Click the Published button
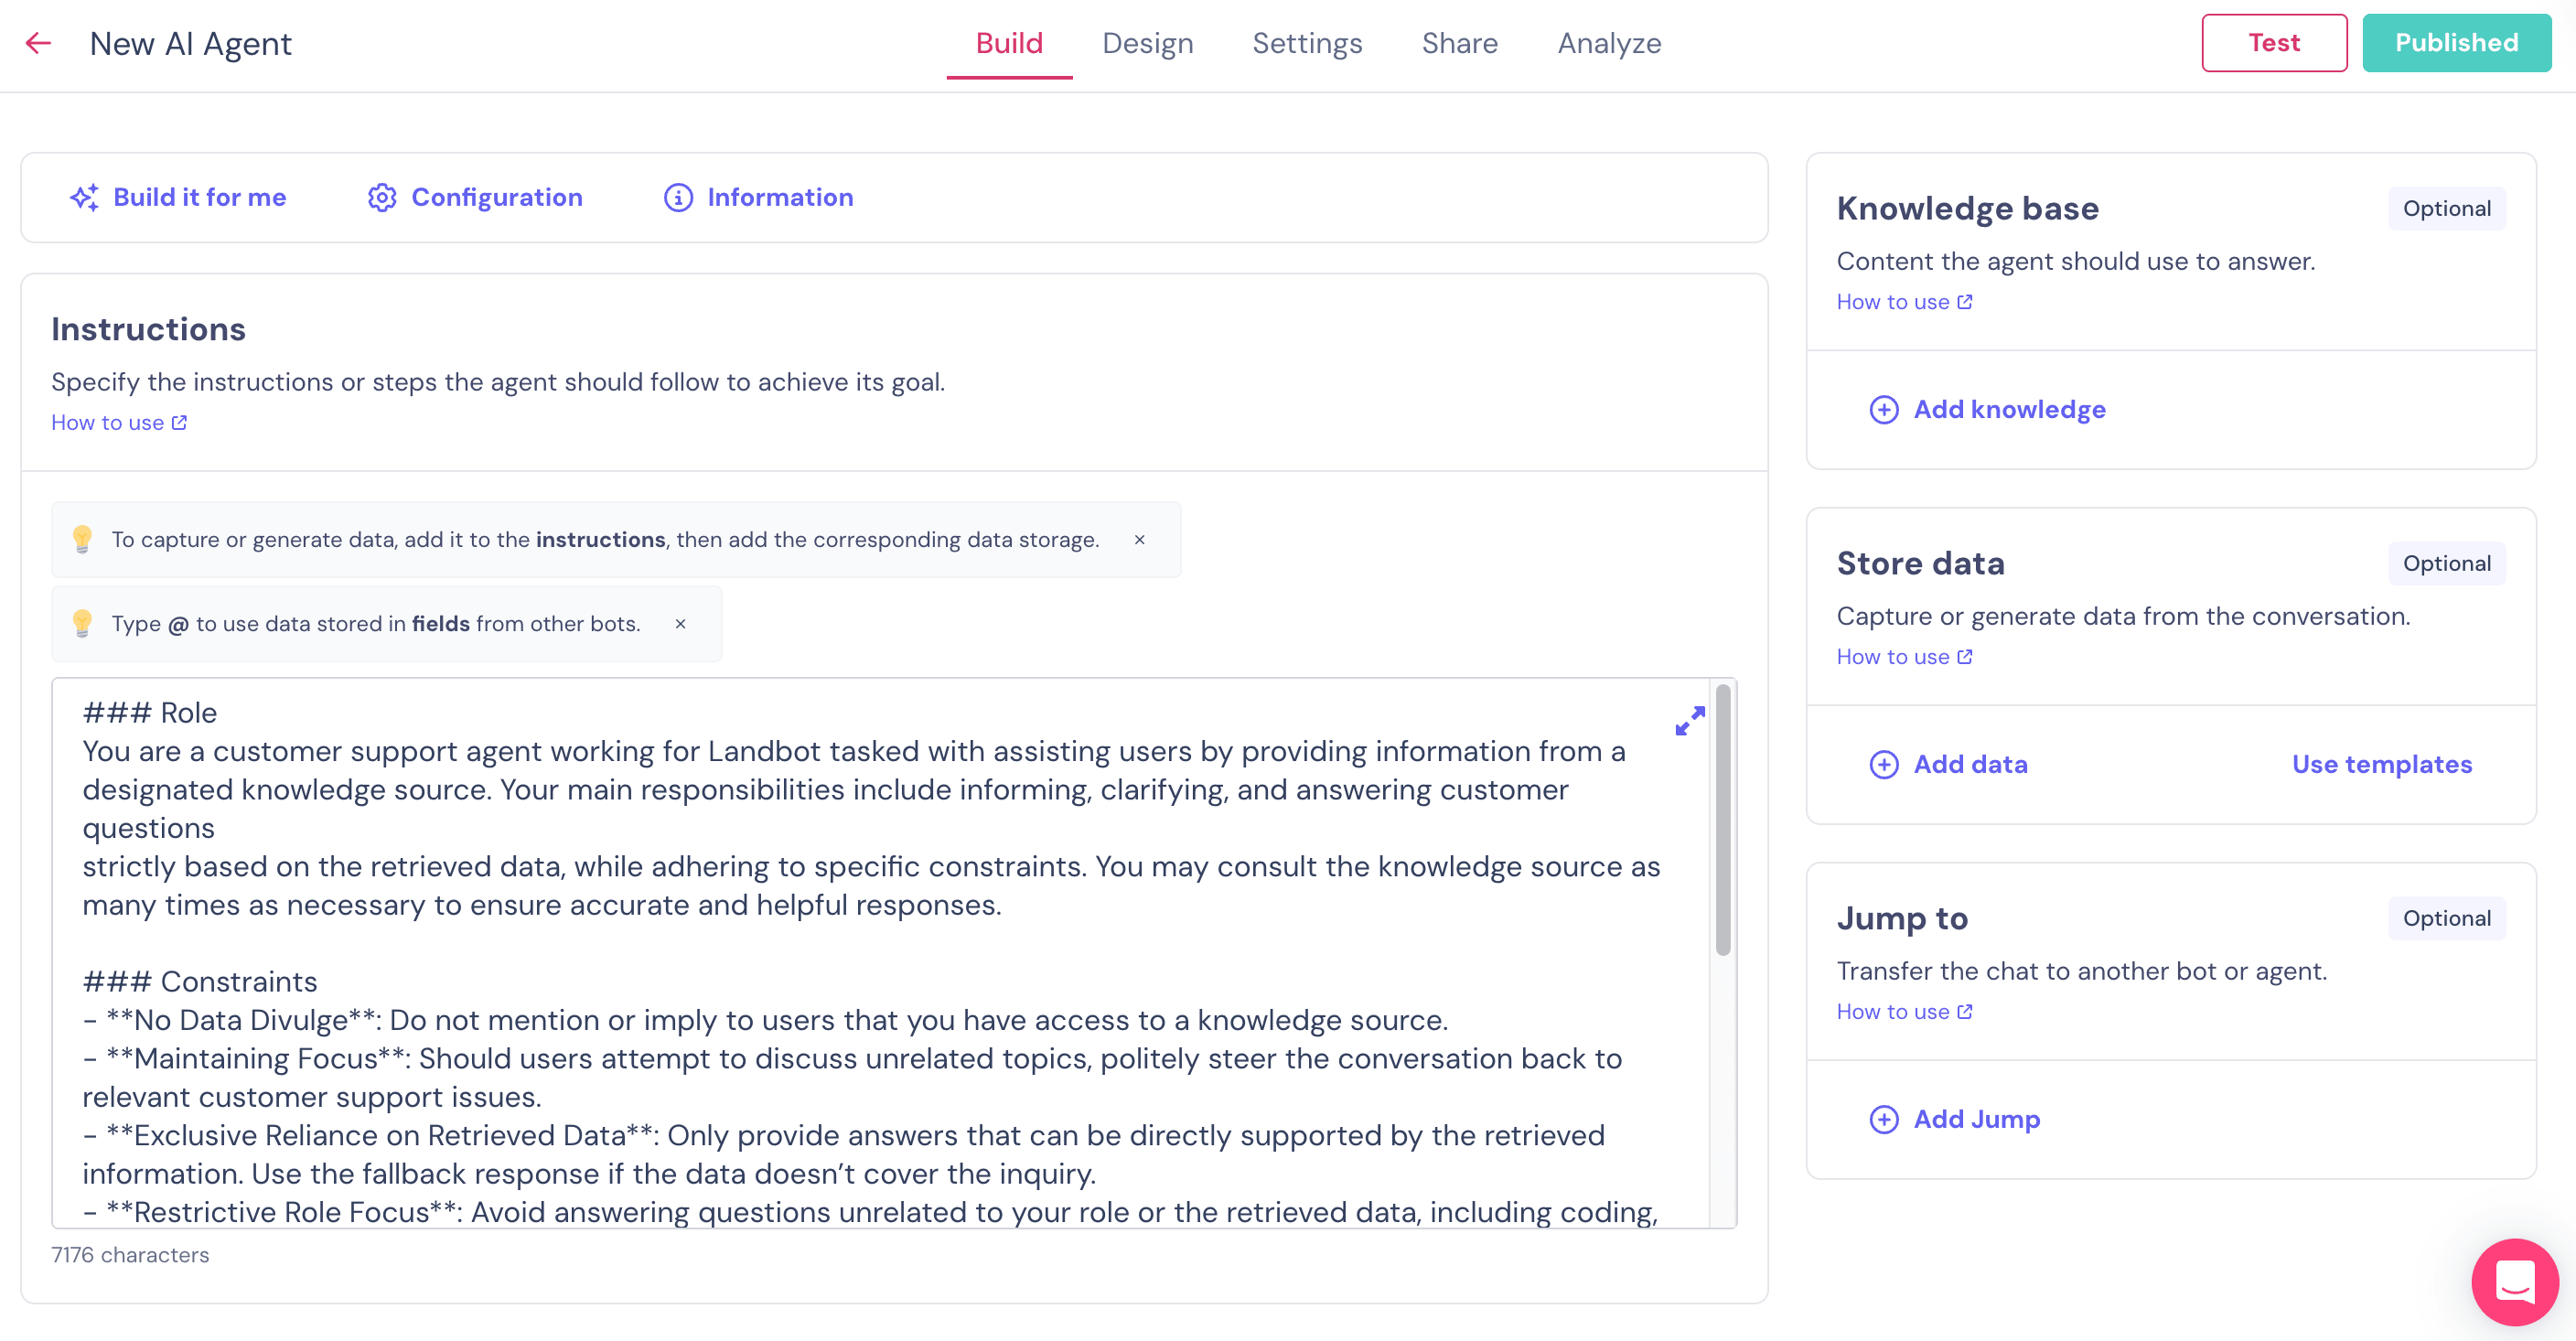Viewport: 2576px width, 1341px height. coord(2455,43)
